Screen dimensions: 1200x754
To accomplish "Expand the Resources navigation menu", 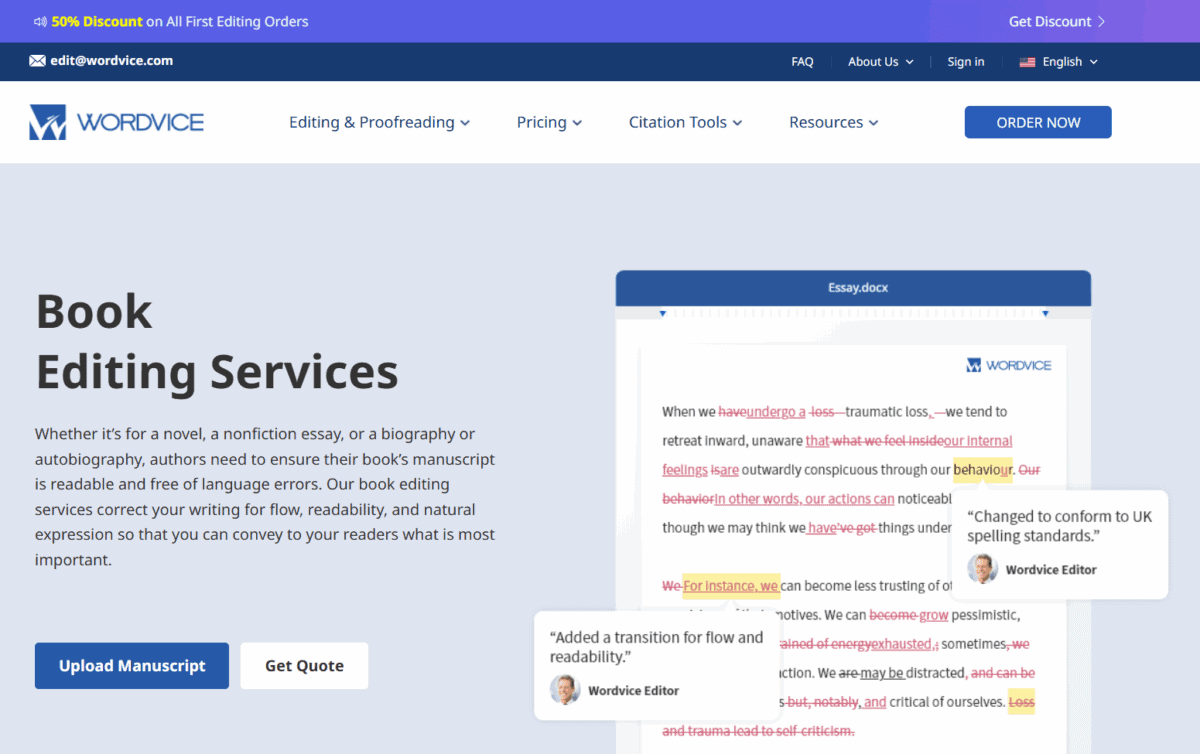I will pos(833,122).
